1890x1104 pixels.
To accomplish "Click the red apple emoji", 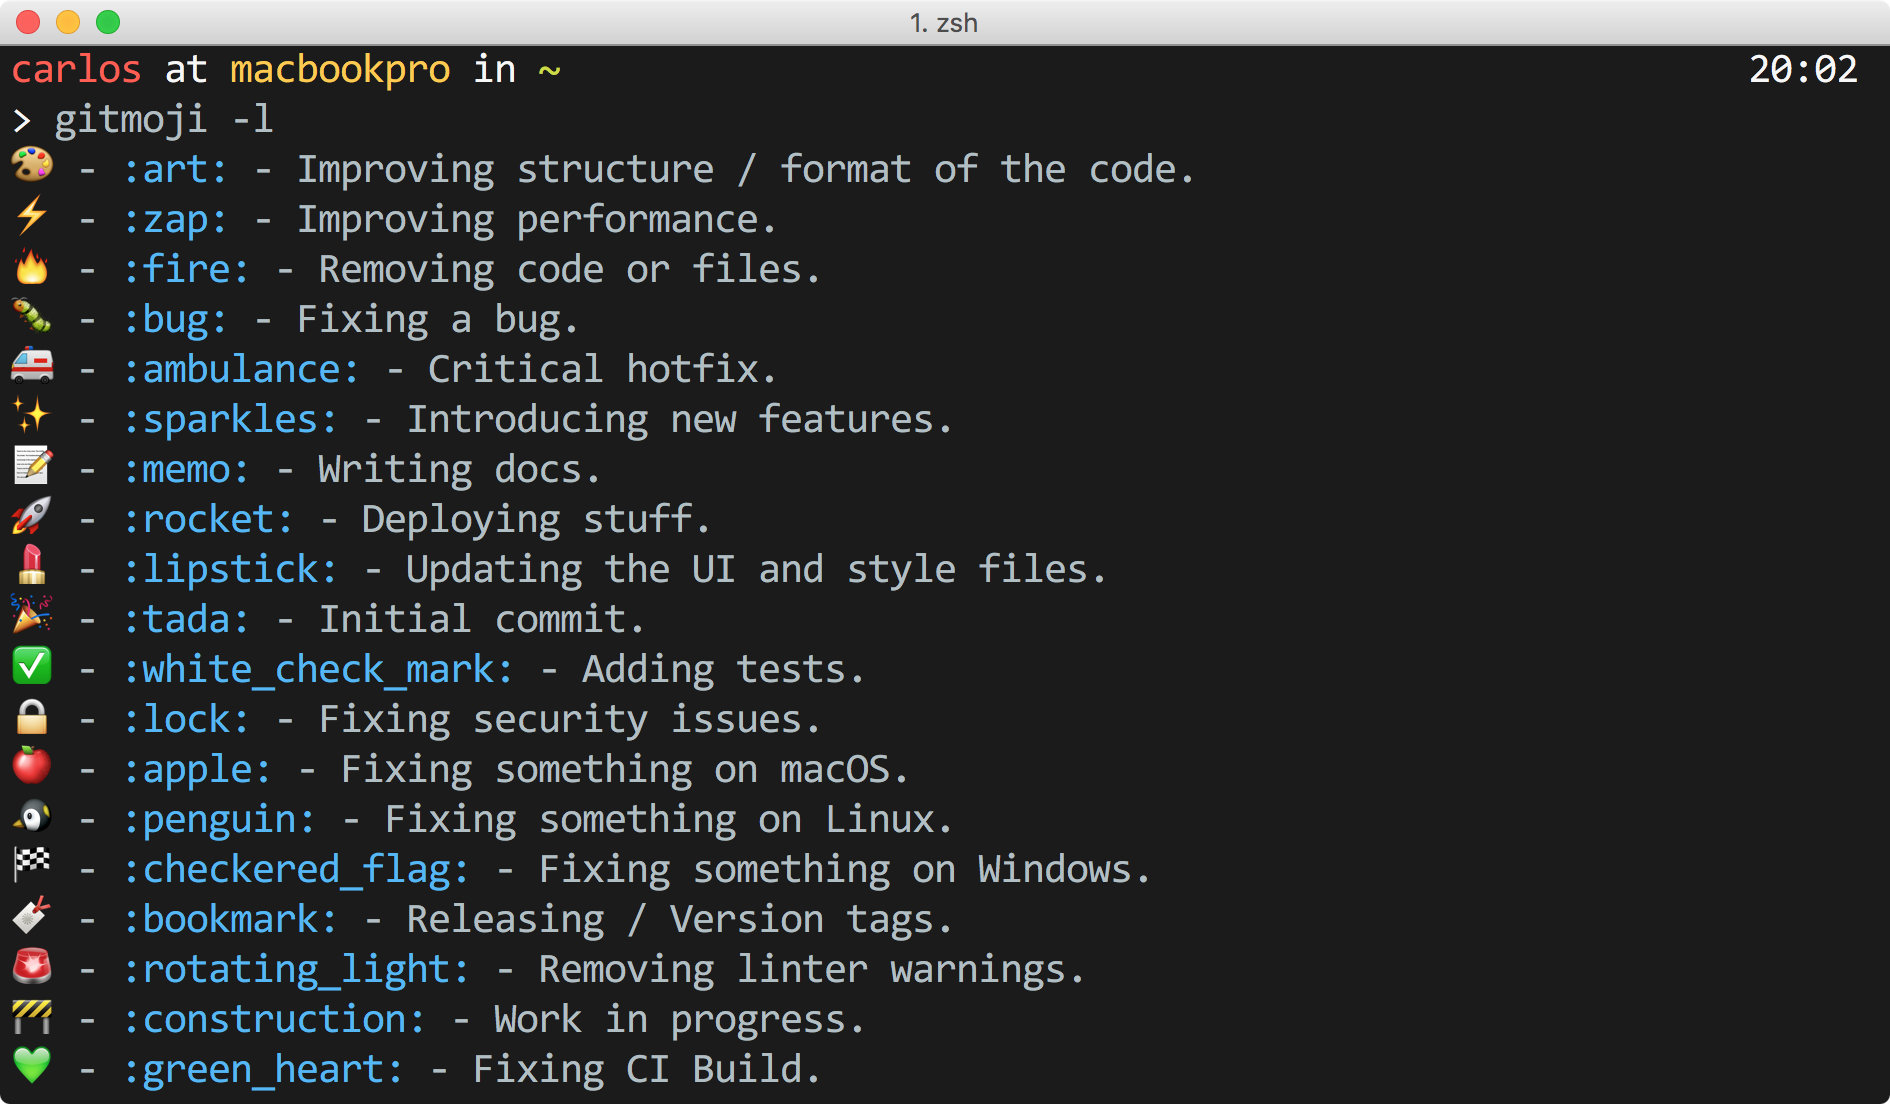I will (x=32, y=766).
